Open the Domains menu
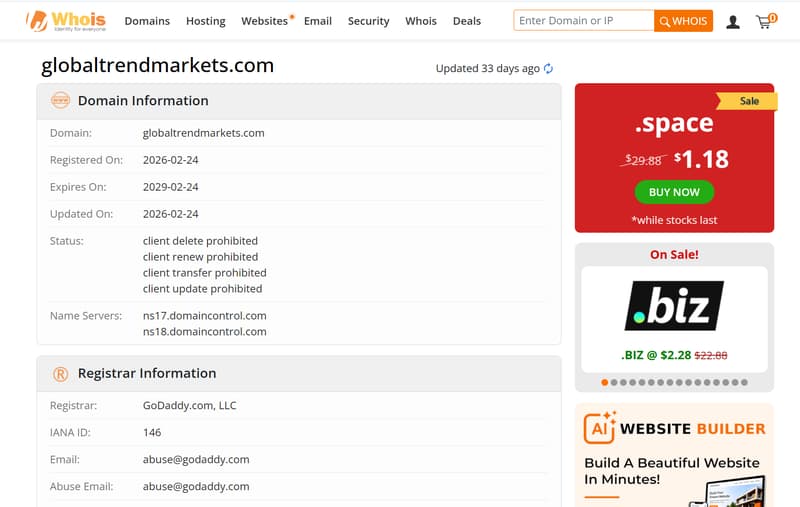The width and height of the screenshot is (800, 507). coord(147,21)
